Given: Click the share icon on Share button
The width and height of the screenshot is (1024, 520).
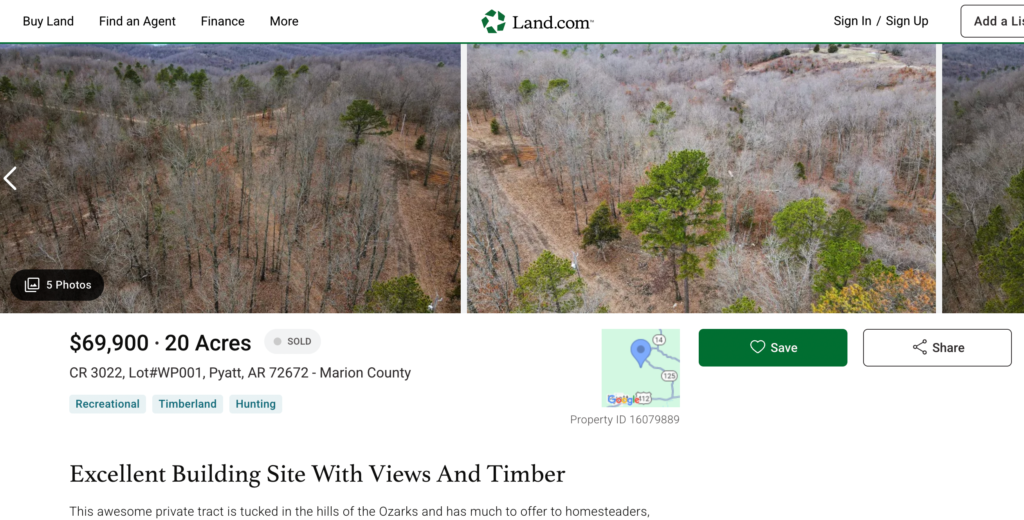Looking at the screenshot, I should tap(920, 347).
